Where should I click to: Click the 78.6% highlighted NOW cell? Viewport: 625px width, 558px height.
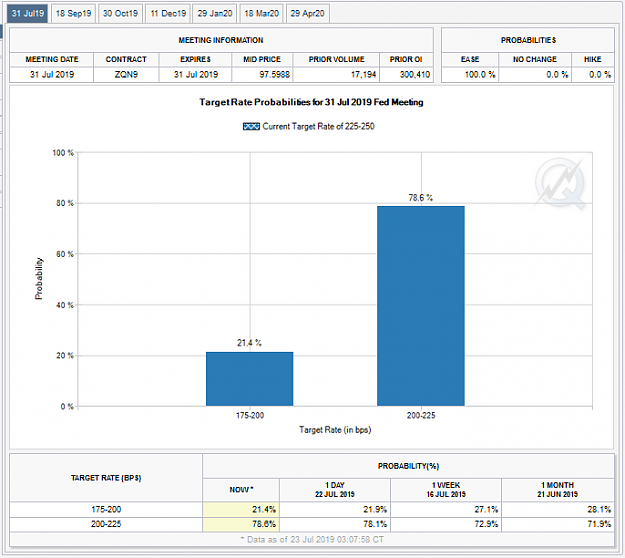pos(241,524)
